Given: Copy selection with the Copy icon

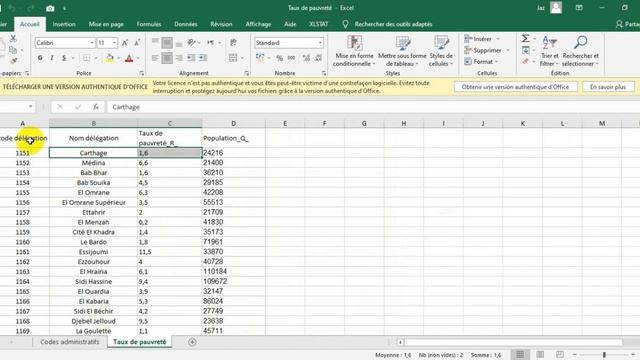Looking at the screenshot, I should click(13, 50).
